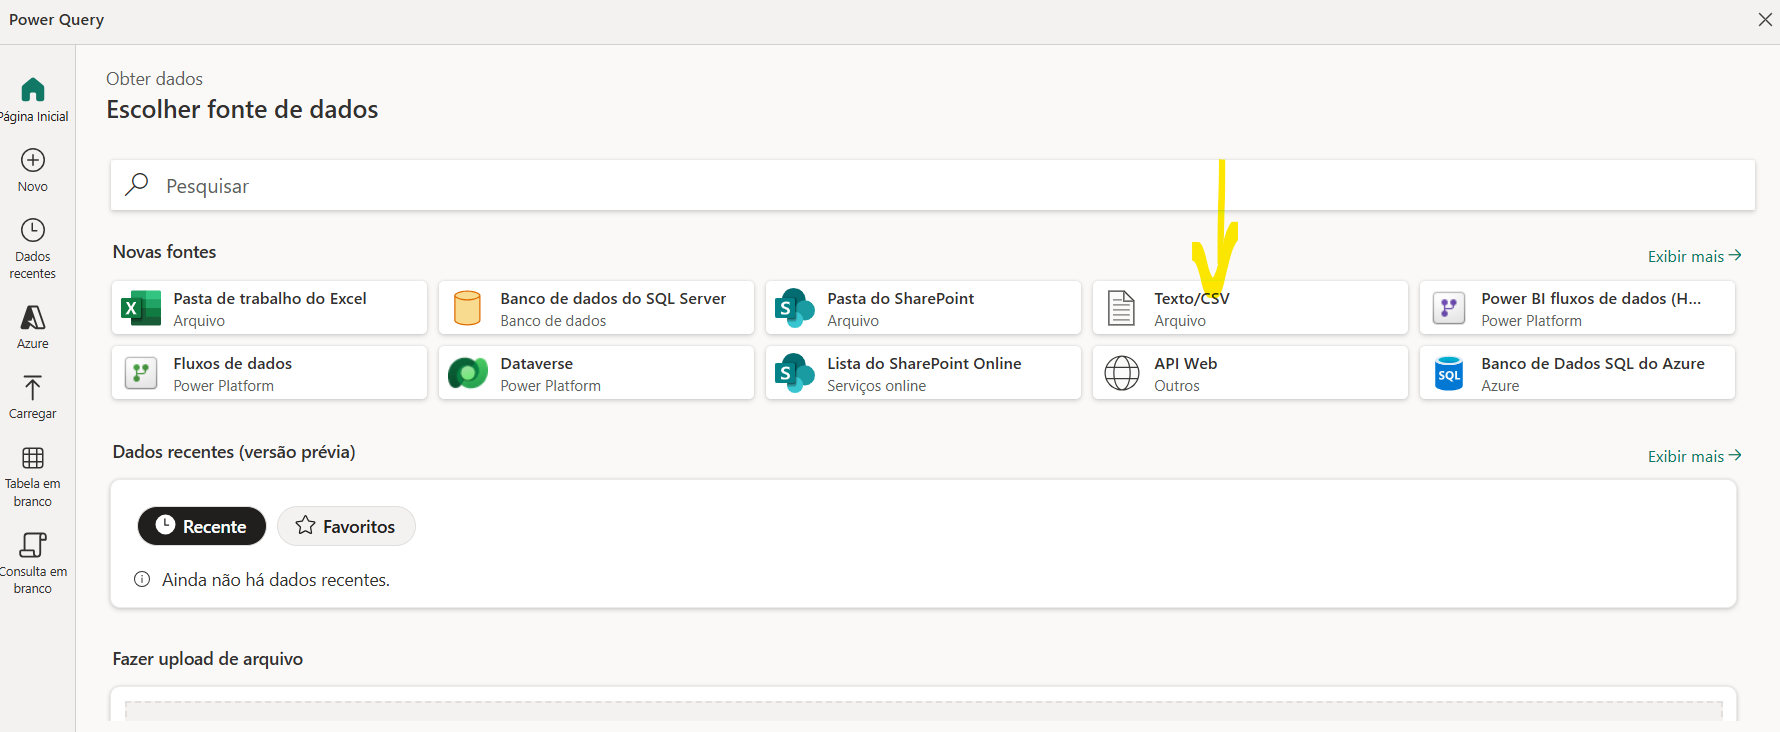
Task: Click the green Dataverse icon
Action: [467, 373]
